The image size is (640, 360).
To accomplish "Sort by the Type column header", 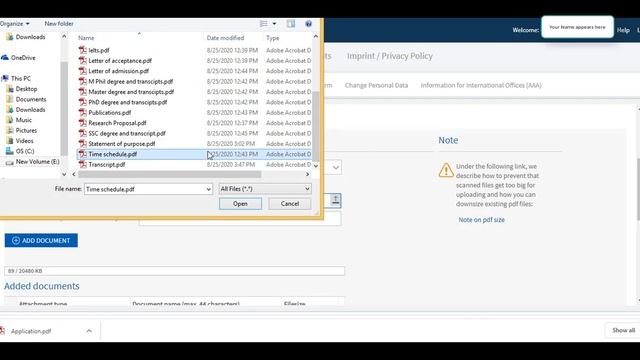I will pyautogui.click(x=273, y=38).
